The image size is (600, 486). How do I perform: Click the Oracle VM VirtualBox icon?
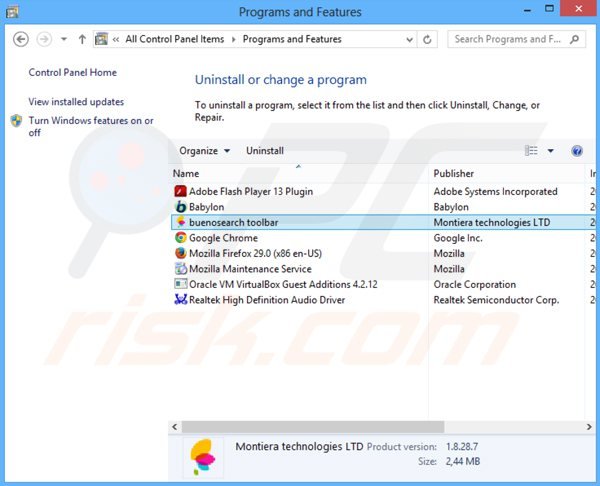point(180,284)
